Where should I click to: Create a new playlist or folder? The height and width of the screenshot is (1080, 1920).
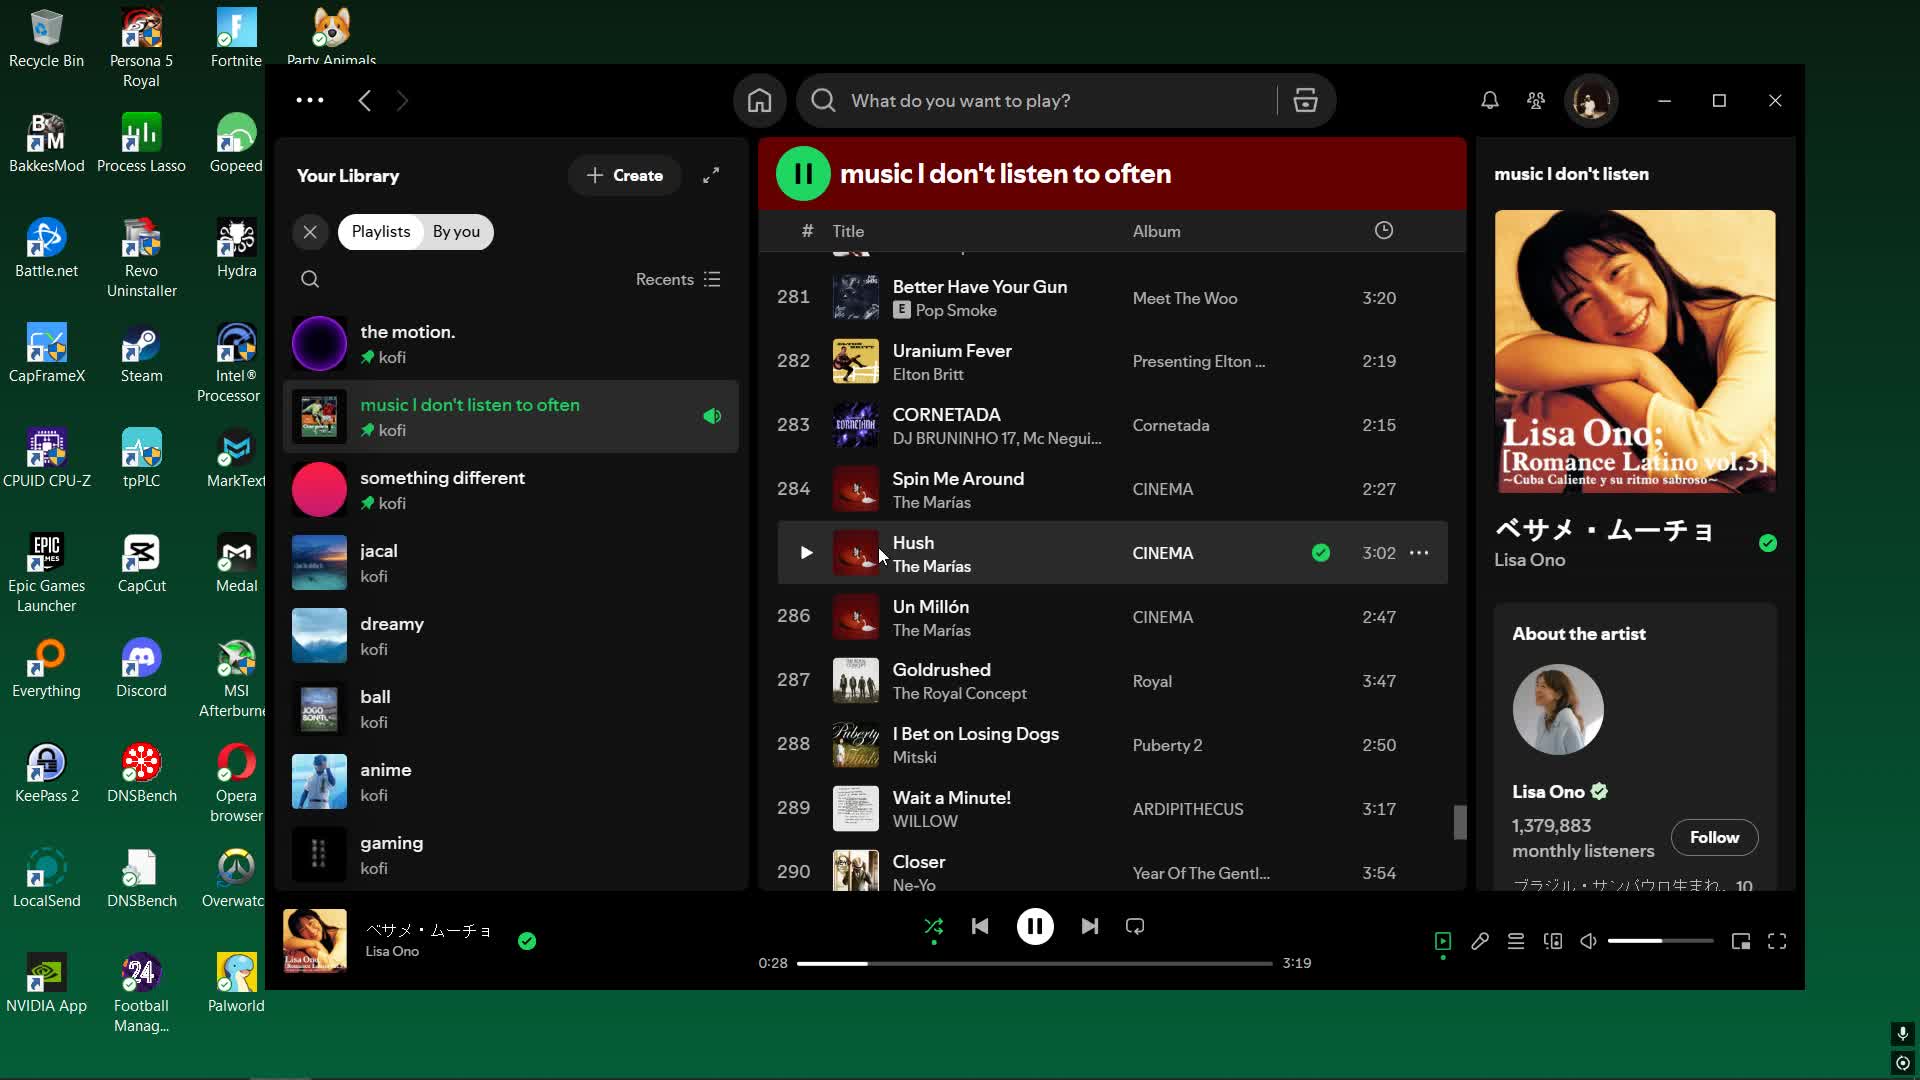tap(624, 176)
